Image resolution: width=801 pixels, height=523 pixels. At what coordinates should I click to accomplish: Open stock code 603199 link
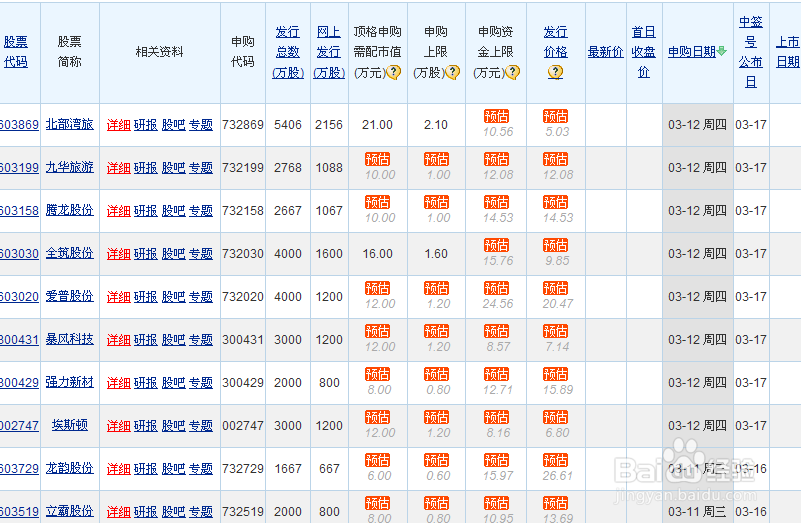[x=19, y=168]
